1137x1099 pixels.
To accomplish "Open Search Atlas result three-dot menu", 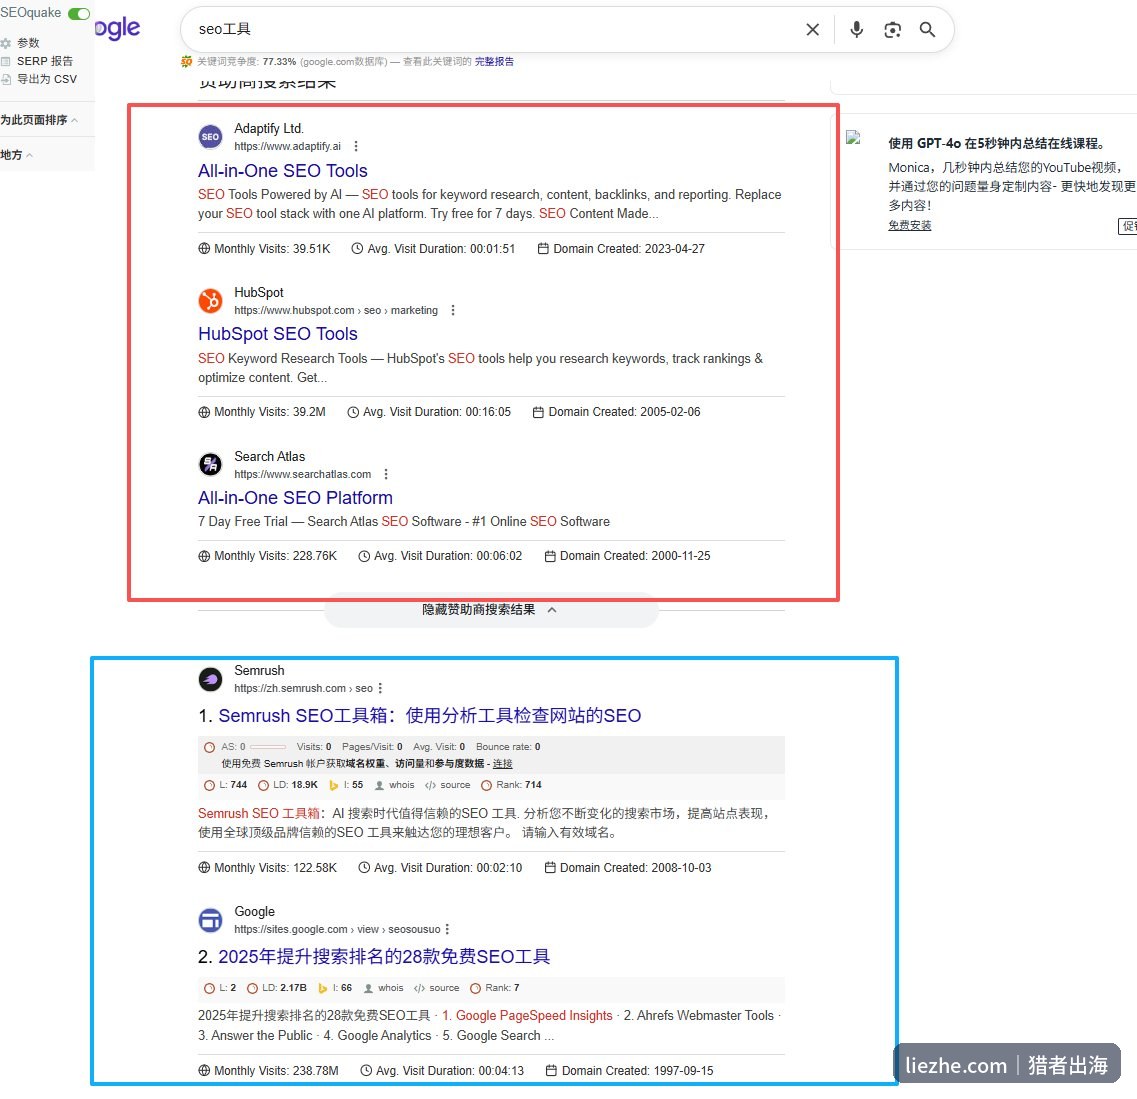I will pyautogui.click(x=386, y=474).
